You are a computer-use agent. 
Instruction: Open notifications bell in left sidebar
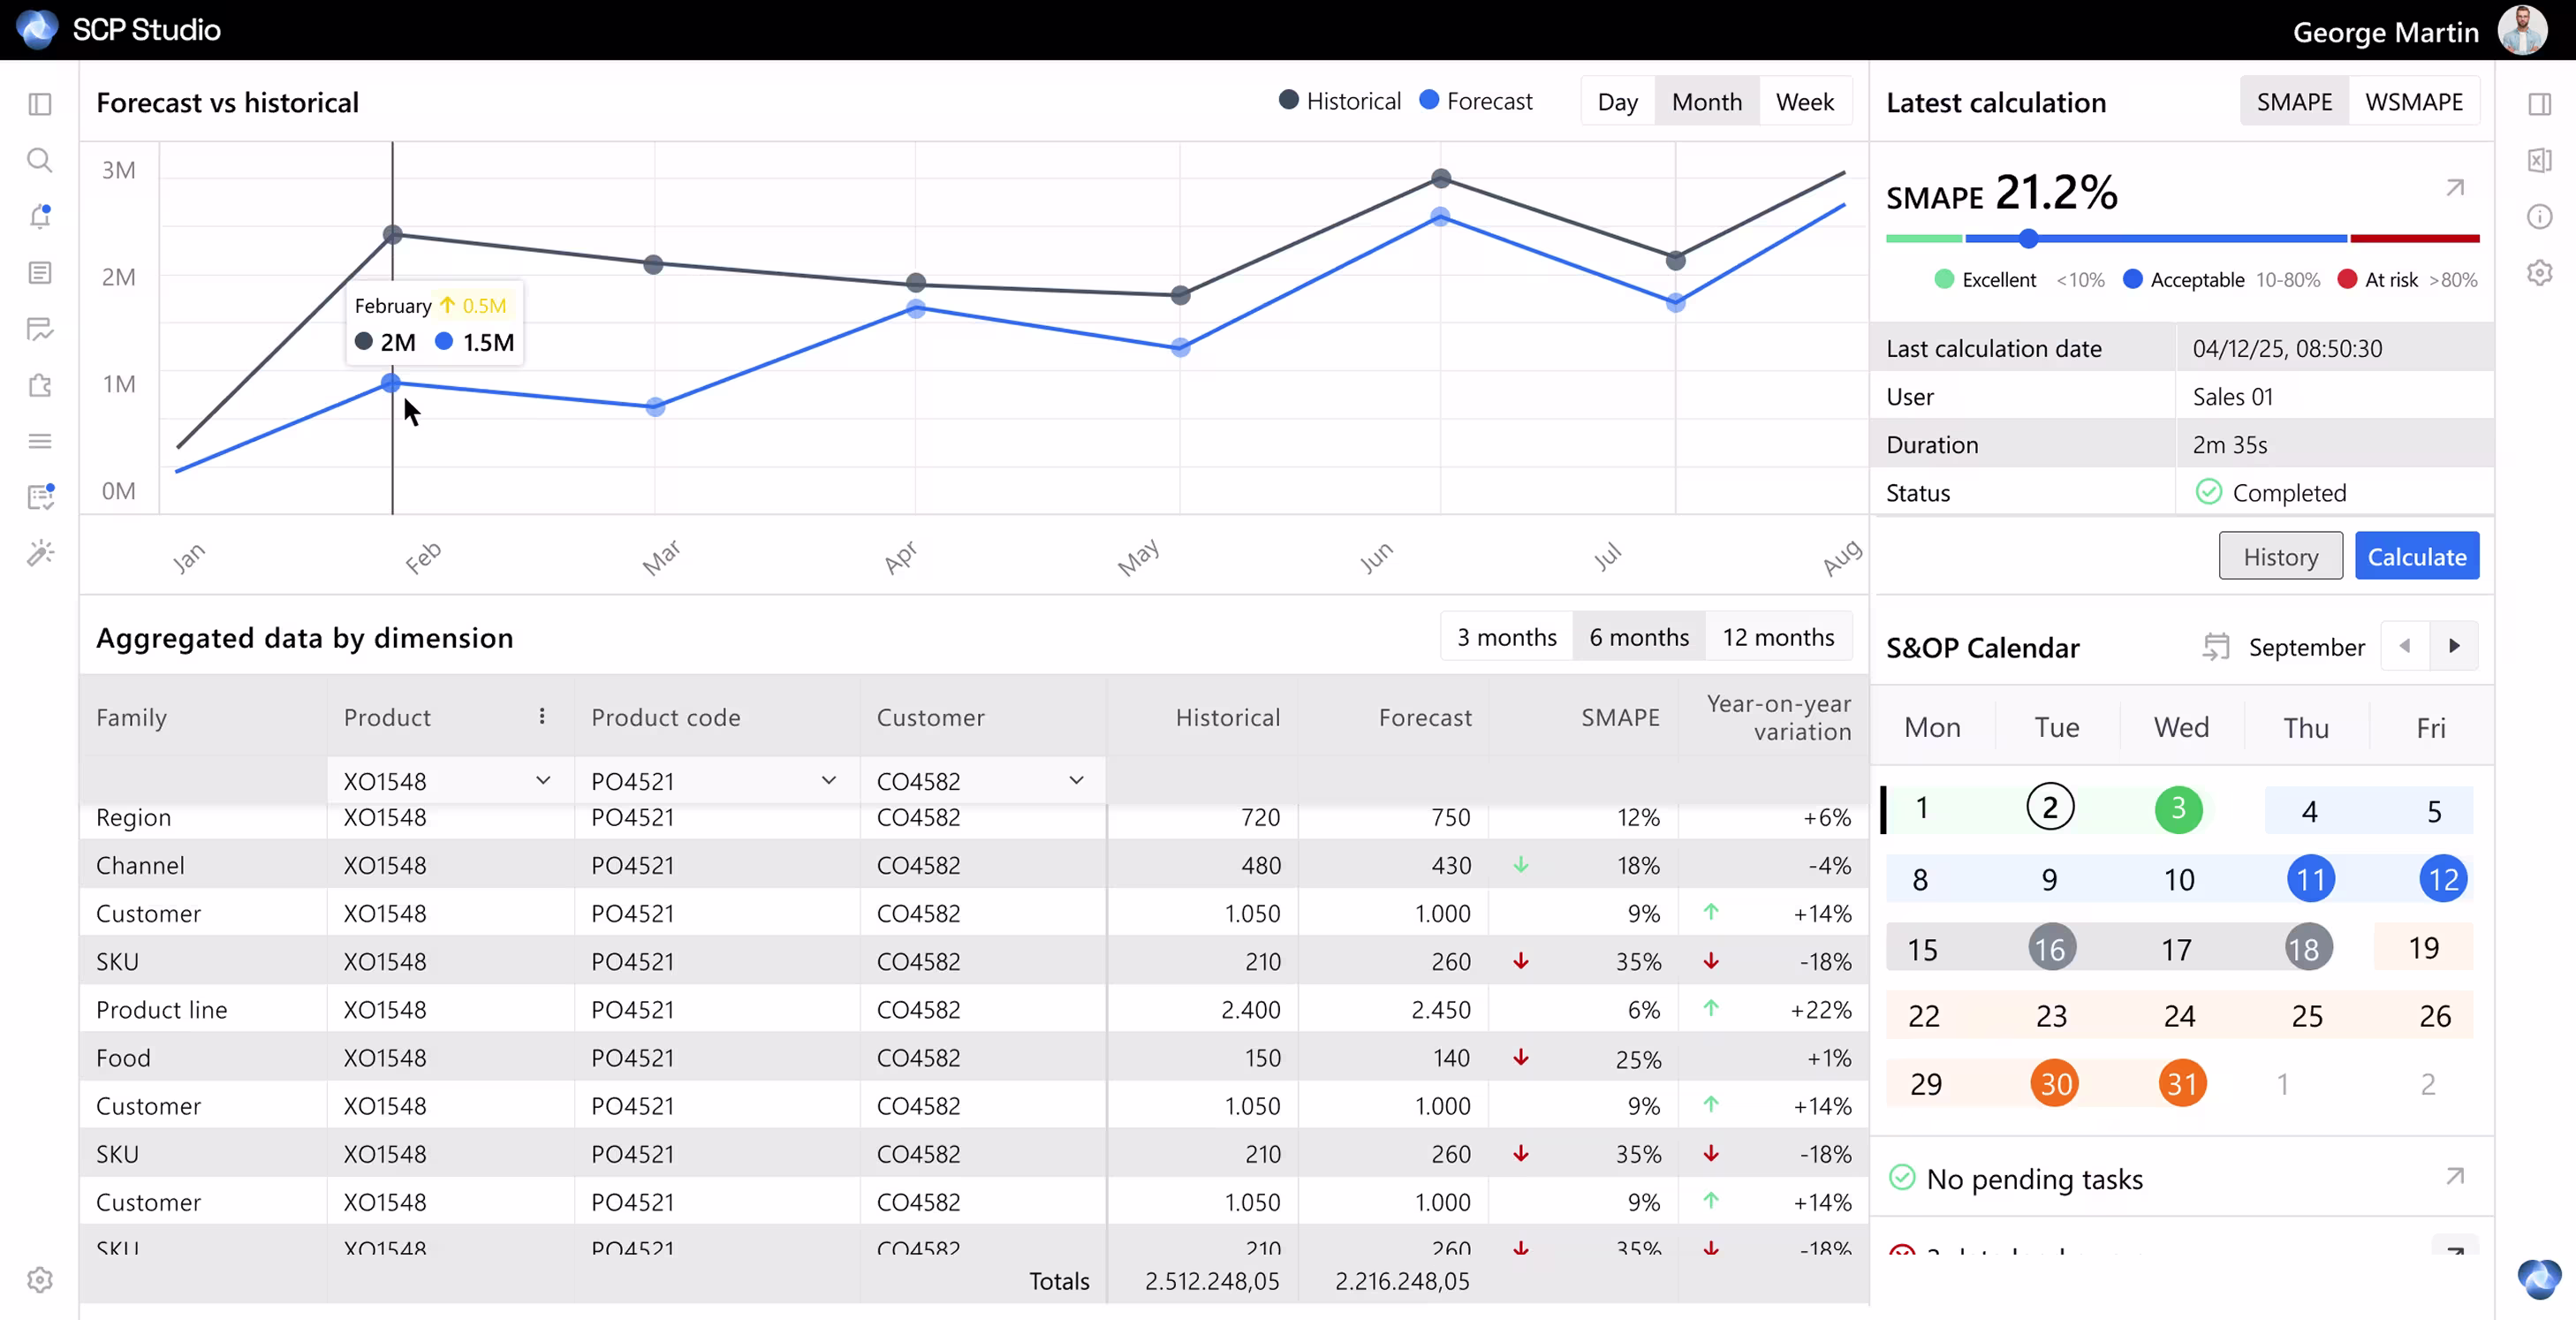[39, 216]
